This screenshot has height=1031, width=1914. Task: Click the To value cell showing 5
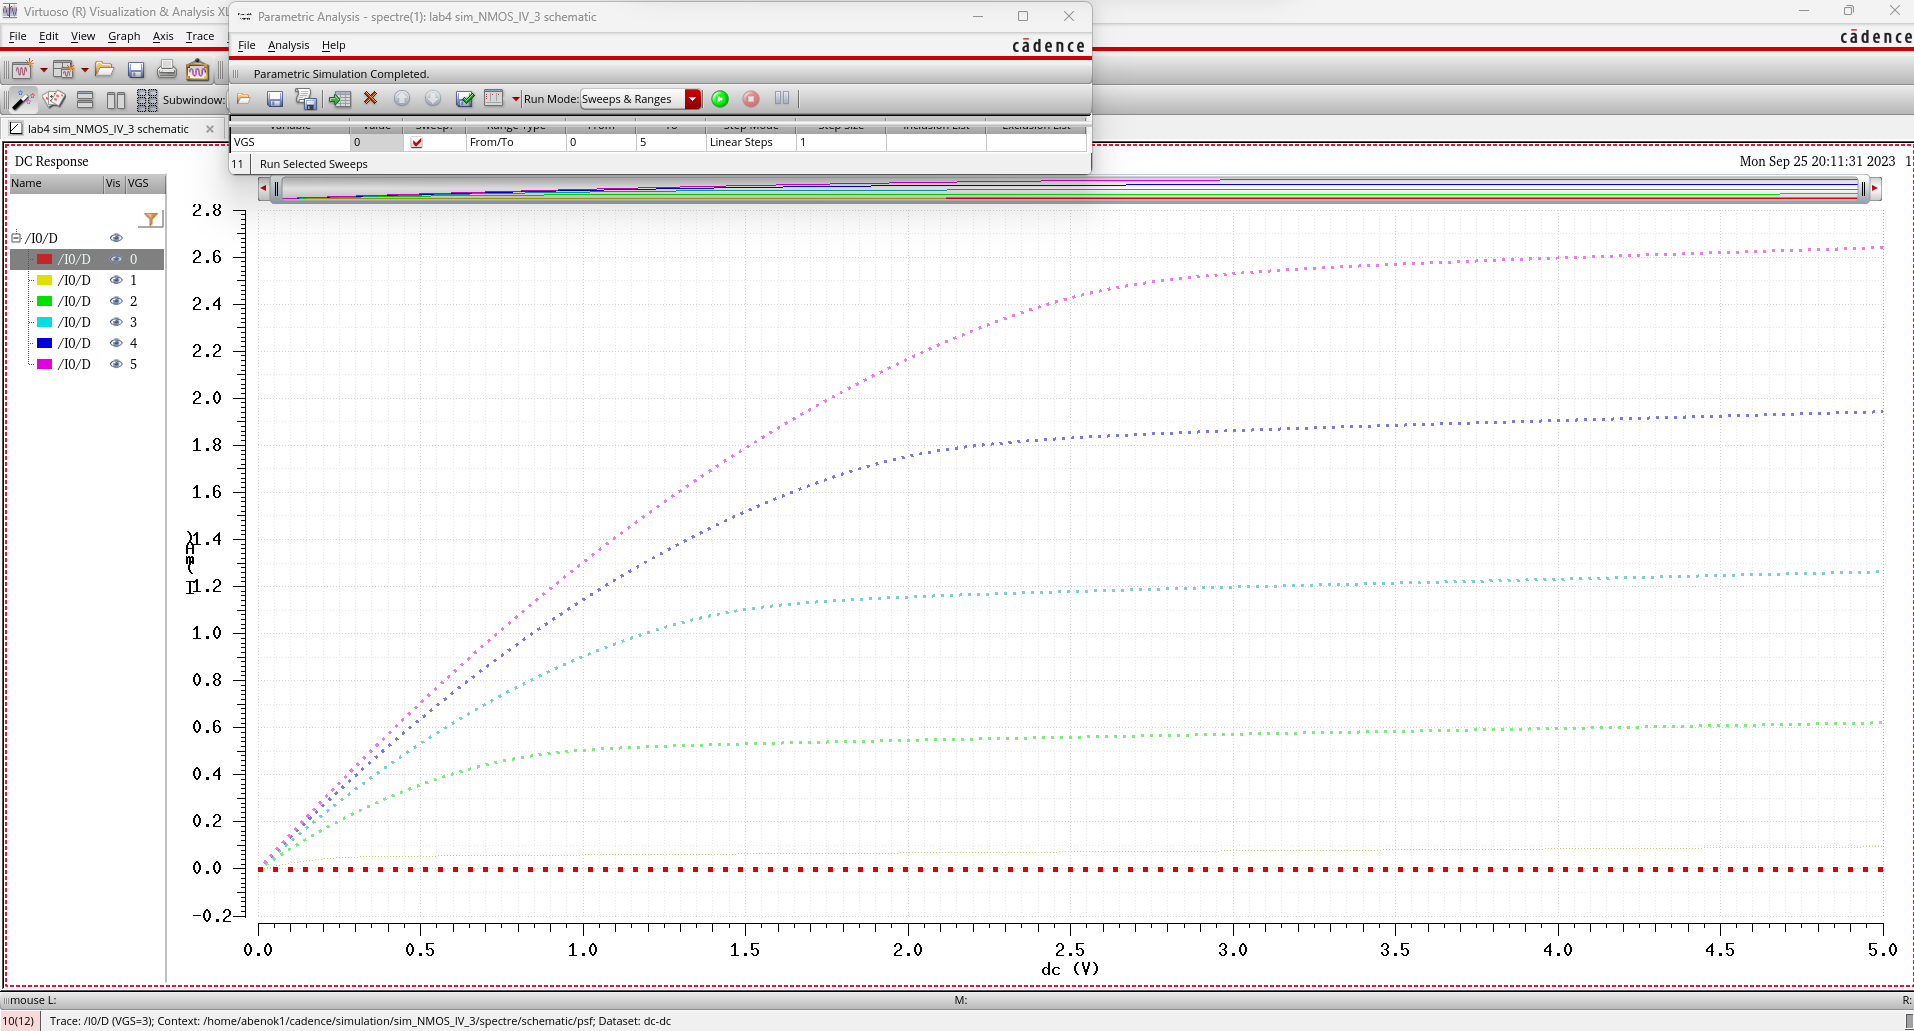click(671, 143)
